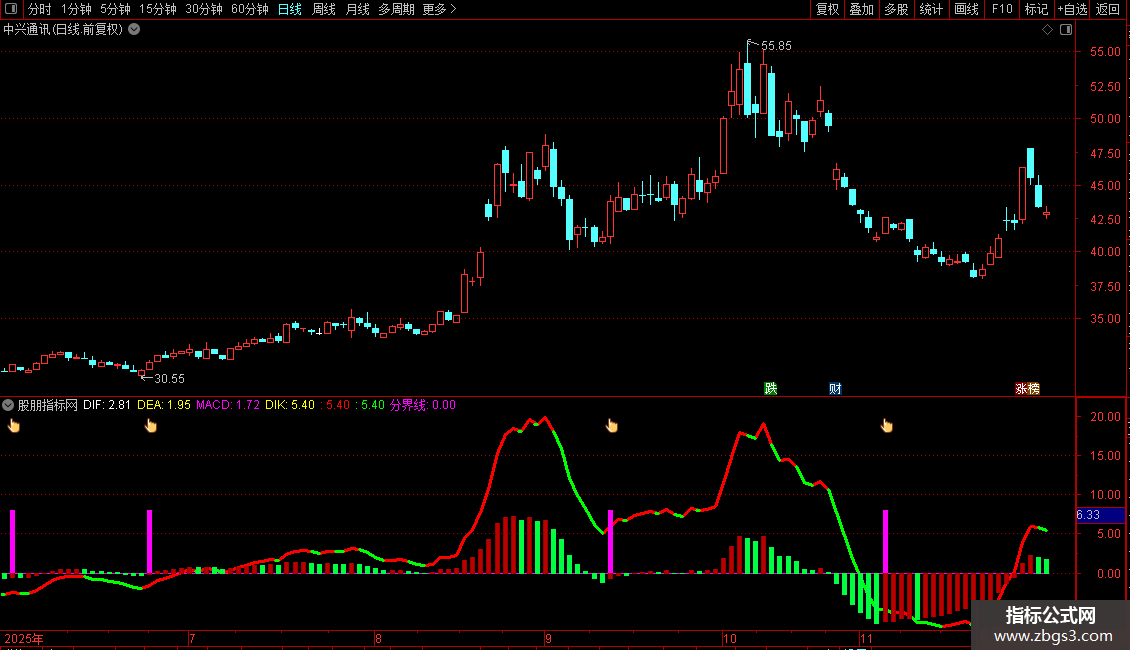Viewport: 1130px width, 650px height.
Task: Open F10 company information
Action: click(x=1002, y=9)
